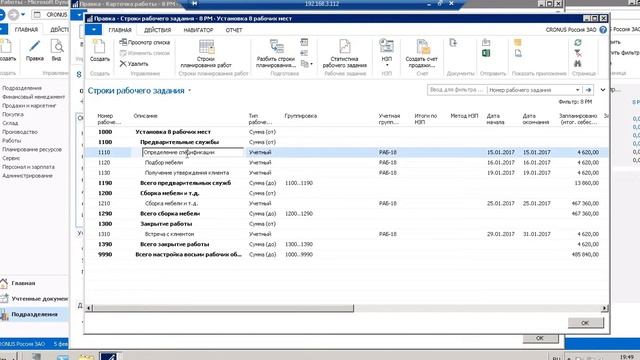Click the Группировка column header
640x360 pixels.
tap(300, 116)
